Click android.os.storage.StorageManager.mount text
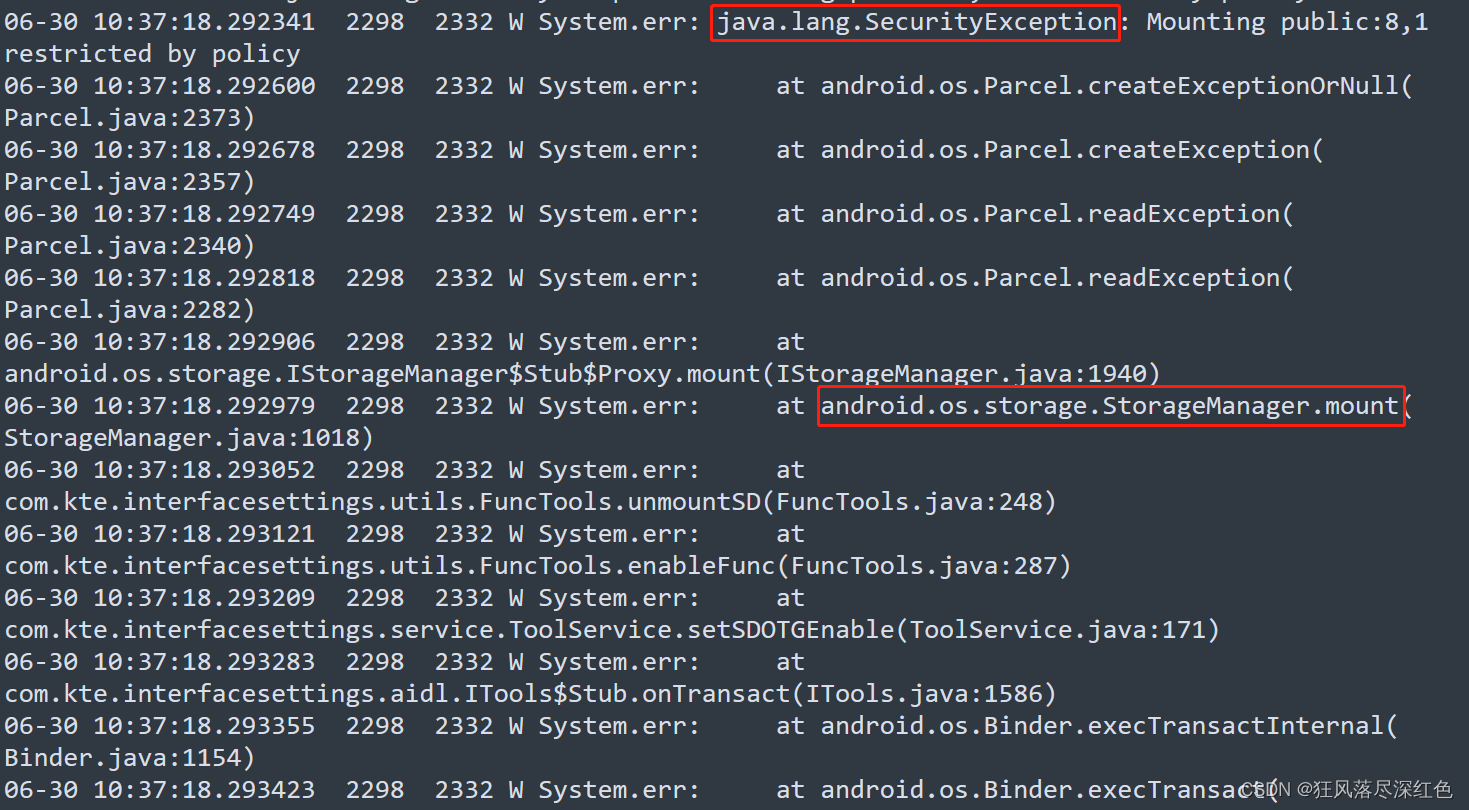Image resolution: width=1469 pixels, height=810 pixels. pos(1110,406)
